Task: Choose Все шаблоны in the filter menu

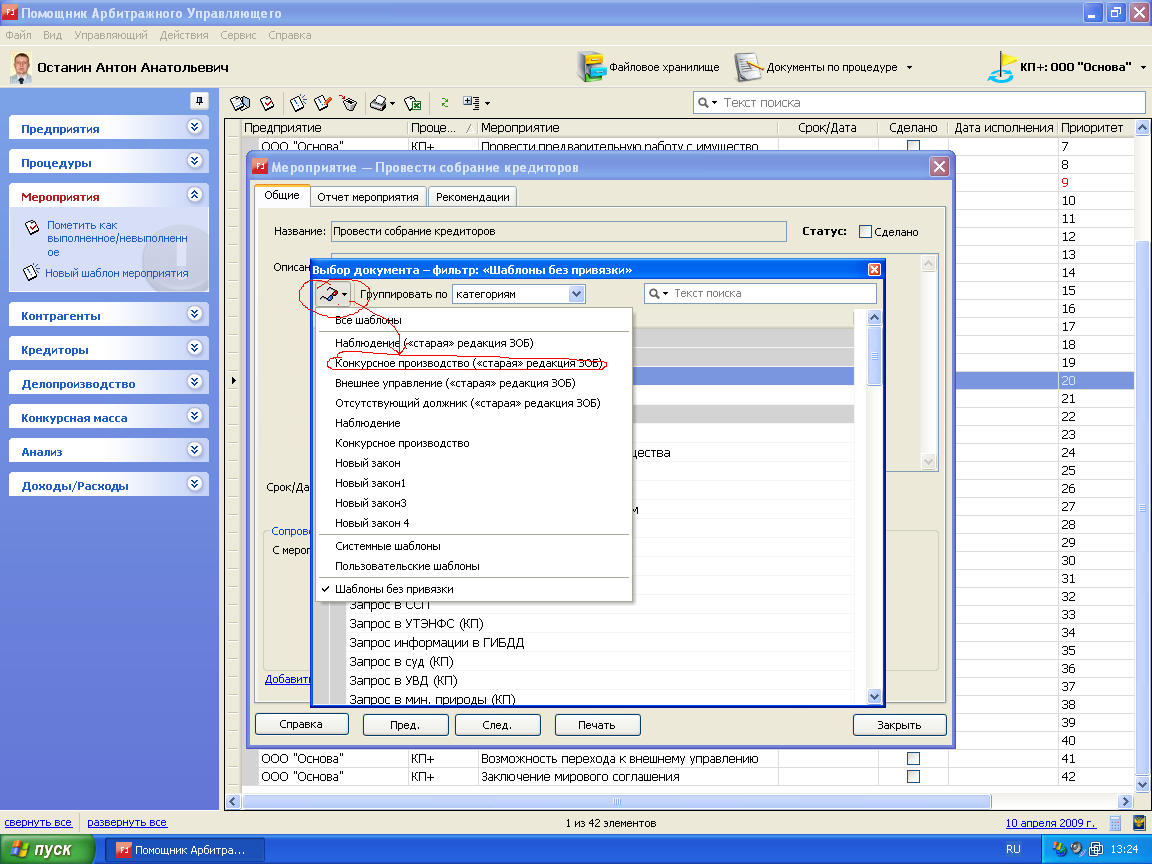Action: tap(474, 320)
